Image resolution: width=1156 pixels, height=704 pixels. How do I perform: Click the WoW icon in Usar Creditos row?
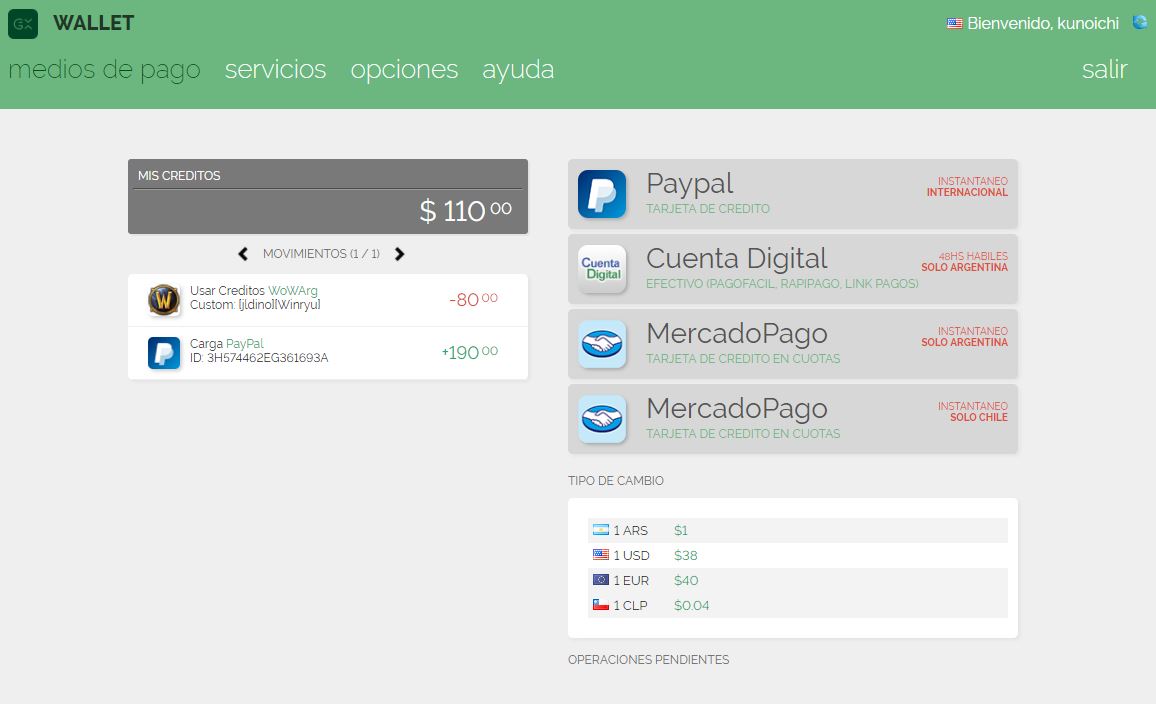(x=164, y=300)
